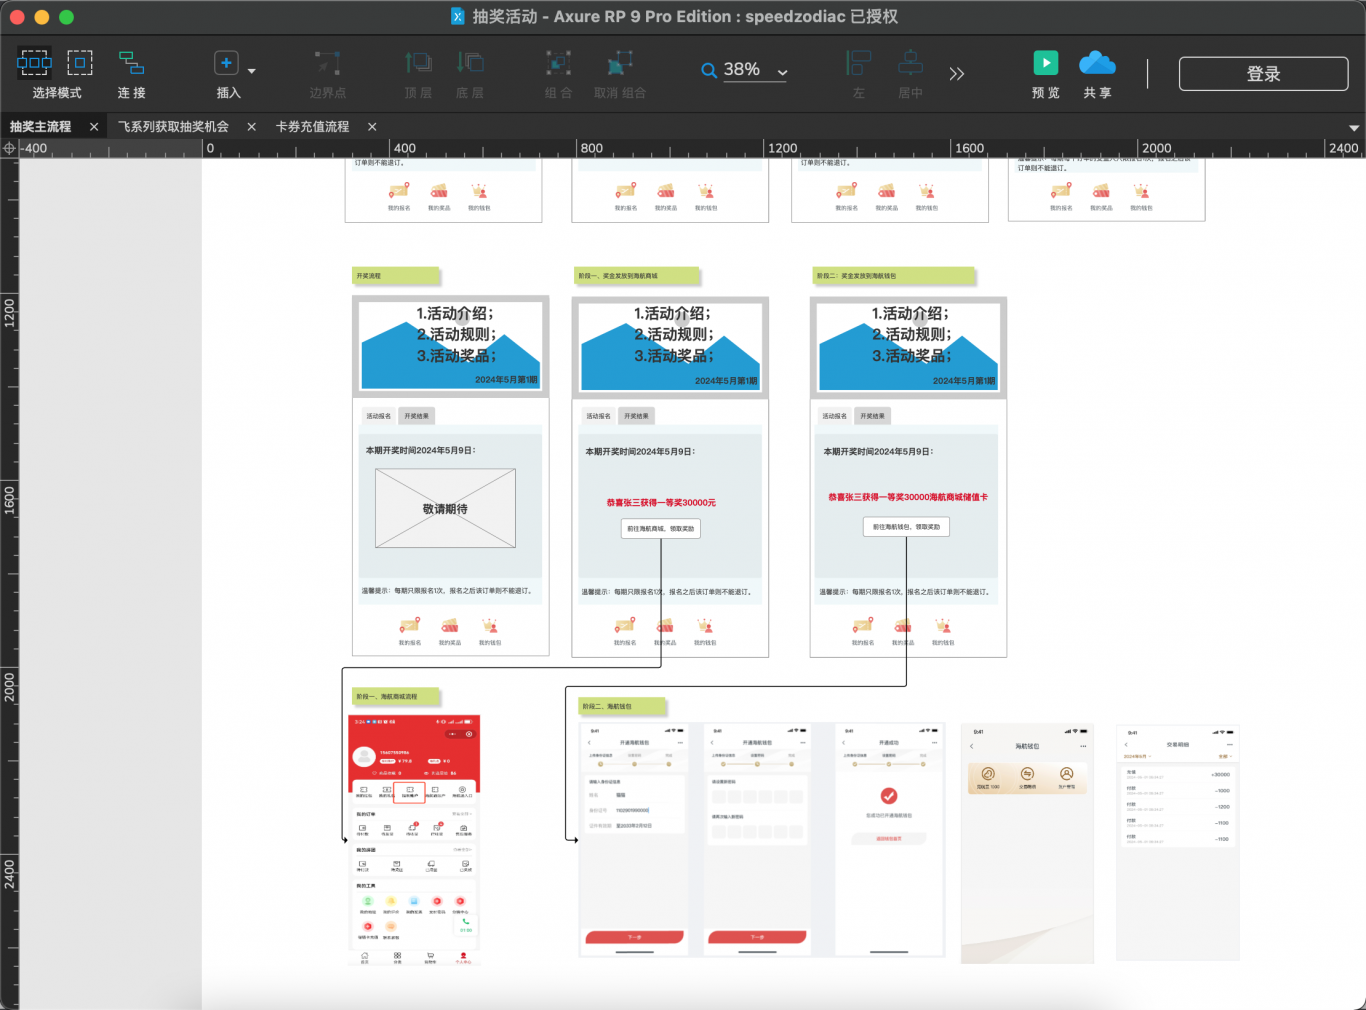Click the 插入 plus icon
The image size is (1366, 1010).
226,63
